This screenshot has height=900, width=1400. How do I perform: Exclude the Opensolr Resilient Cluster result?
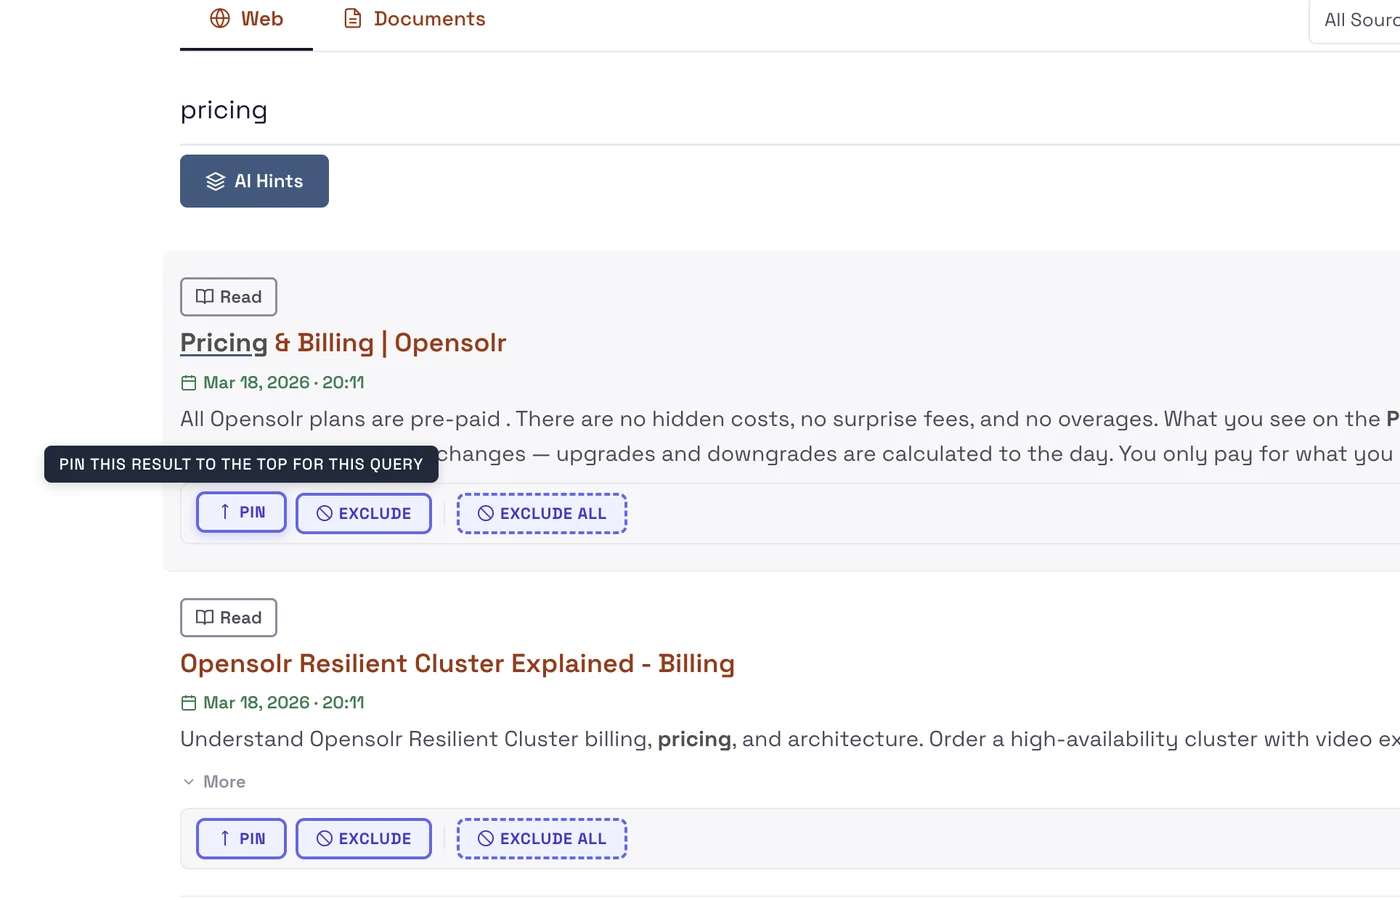click(x=363, y=838)
